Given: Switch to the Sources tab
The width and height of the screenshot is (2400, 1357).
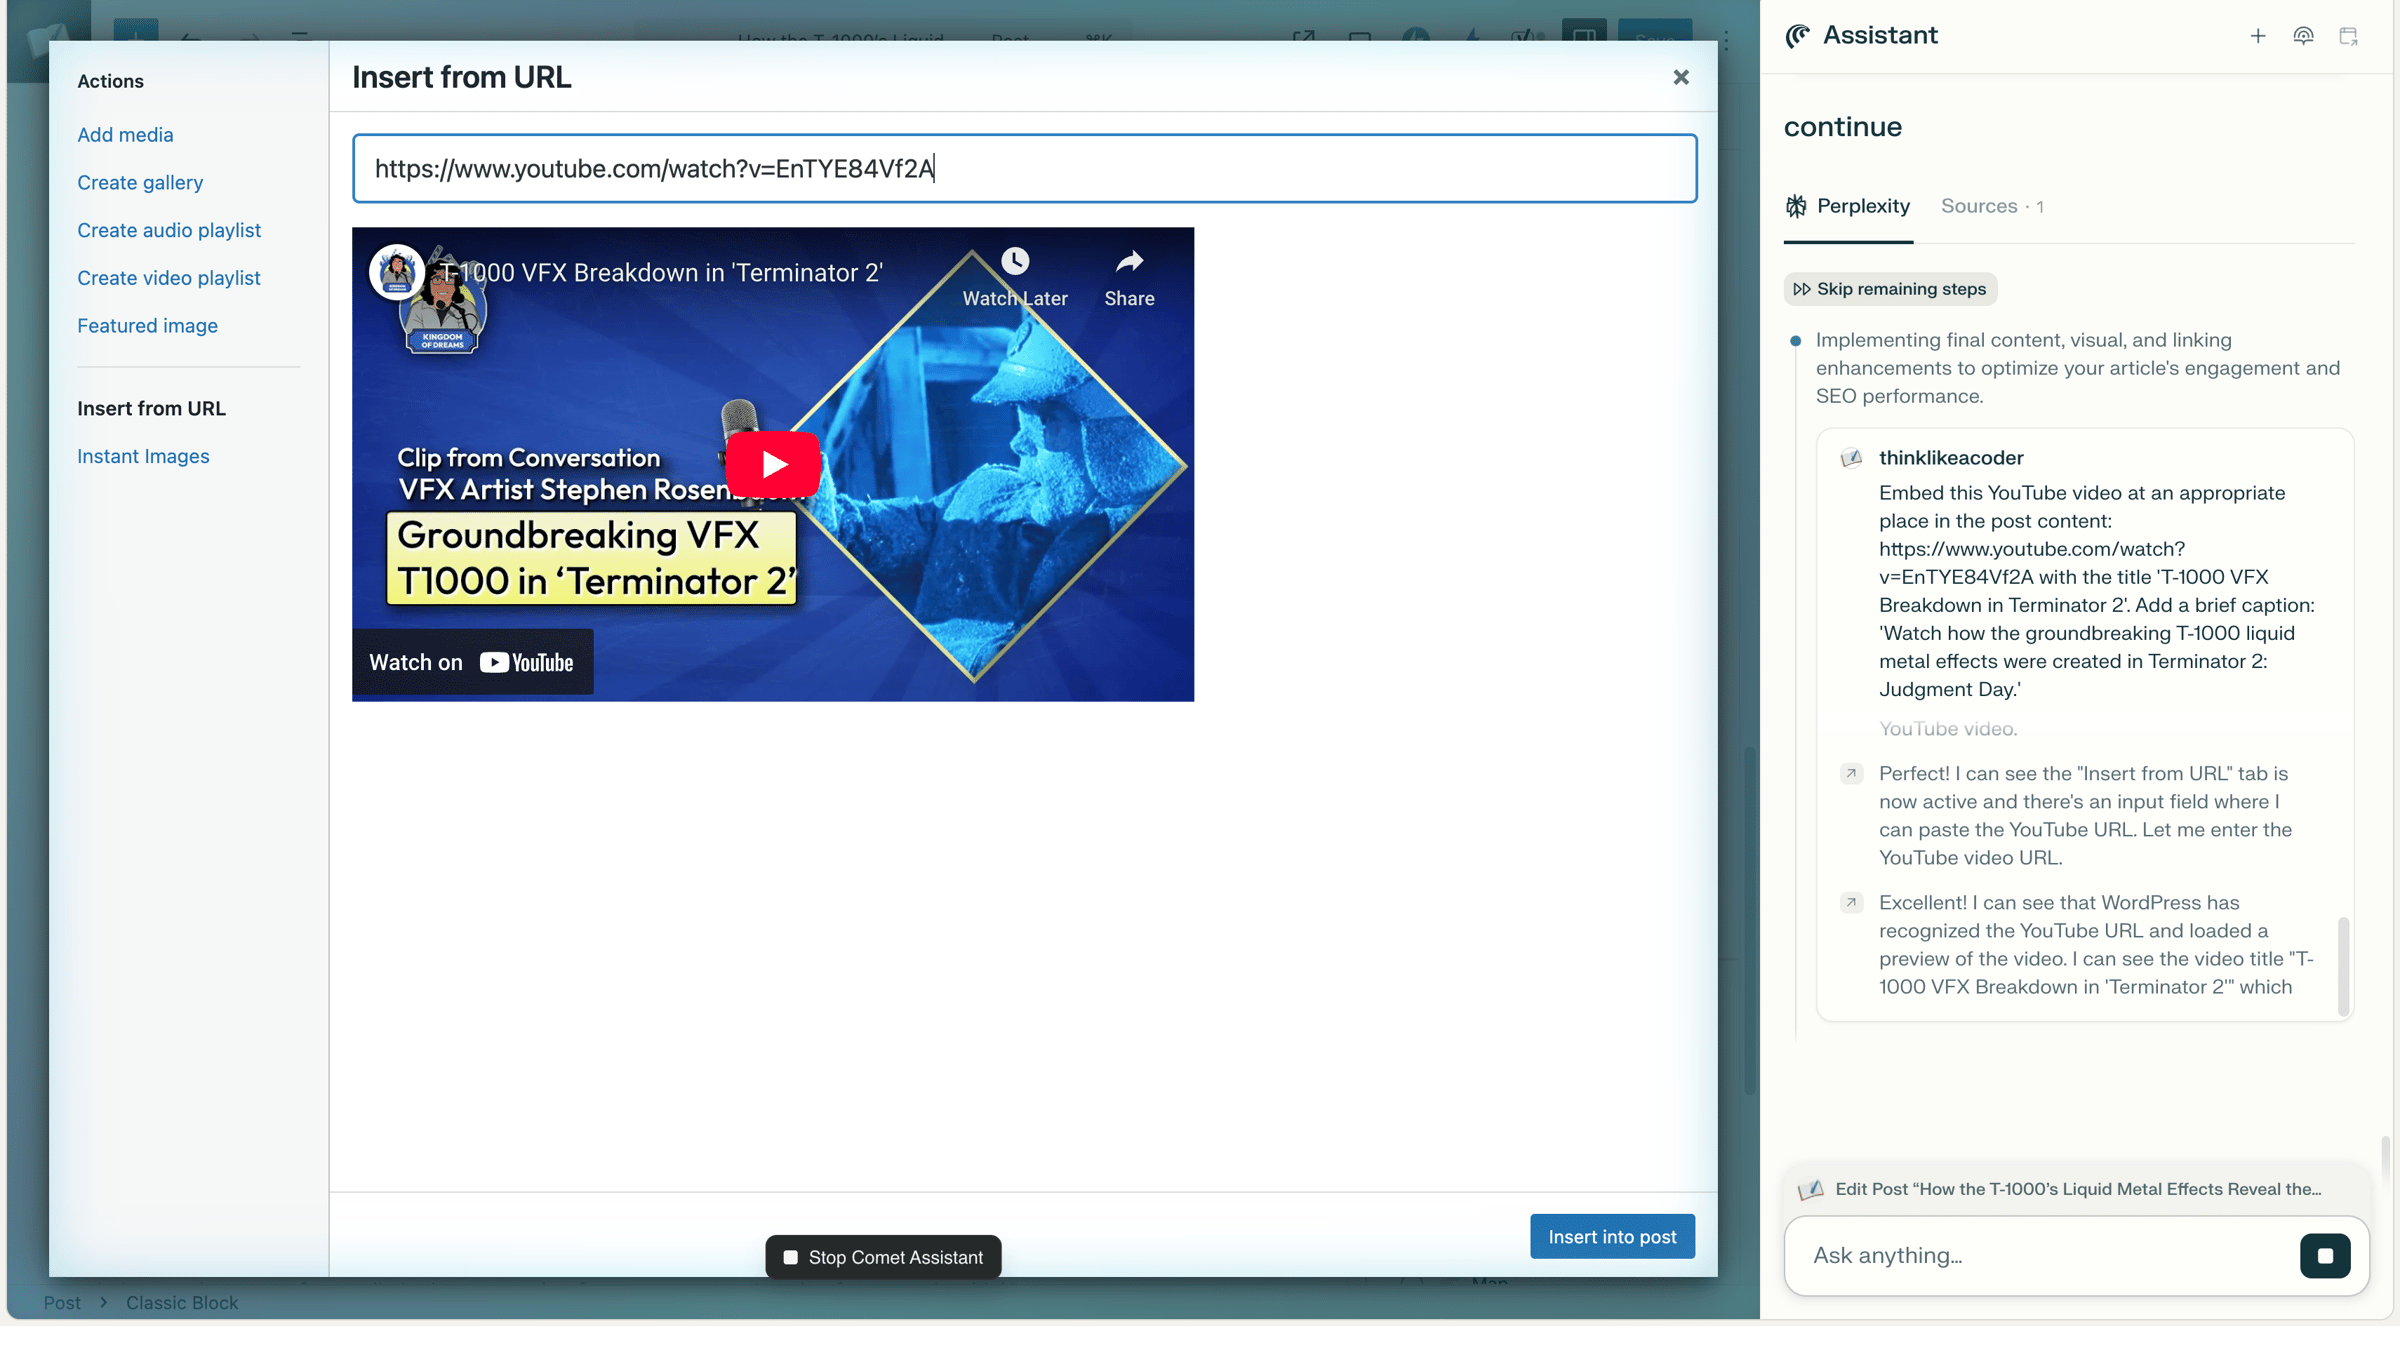Looking at the screenshot, I should coord(1991,206).
